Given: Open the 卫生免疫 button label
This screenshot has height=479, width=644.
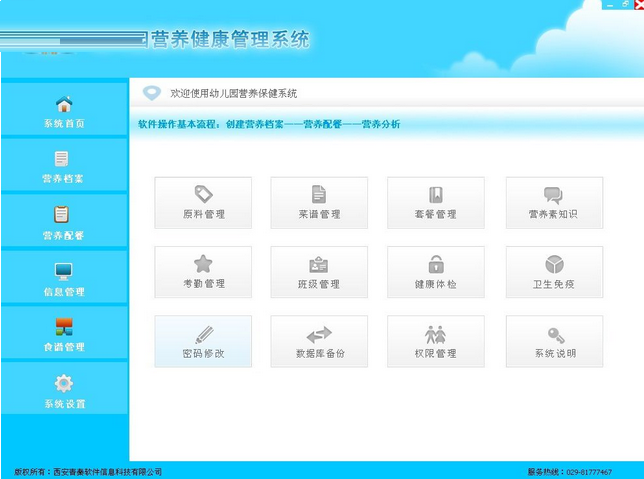Looking at the screenshot, I should click(554, 284).
